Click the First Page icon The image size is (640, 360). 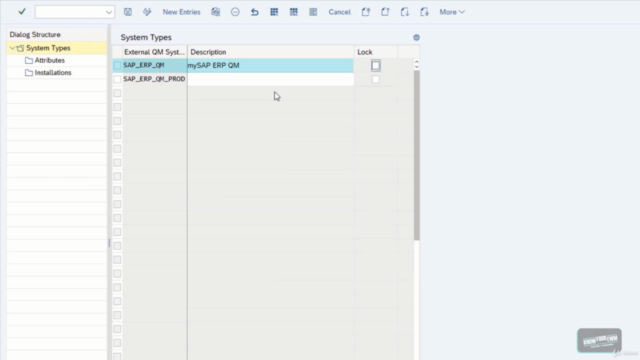pos(366,12)
